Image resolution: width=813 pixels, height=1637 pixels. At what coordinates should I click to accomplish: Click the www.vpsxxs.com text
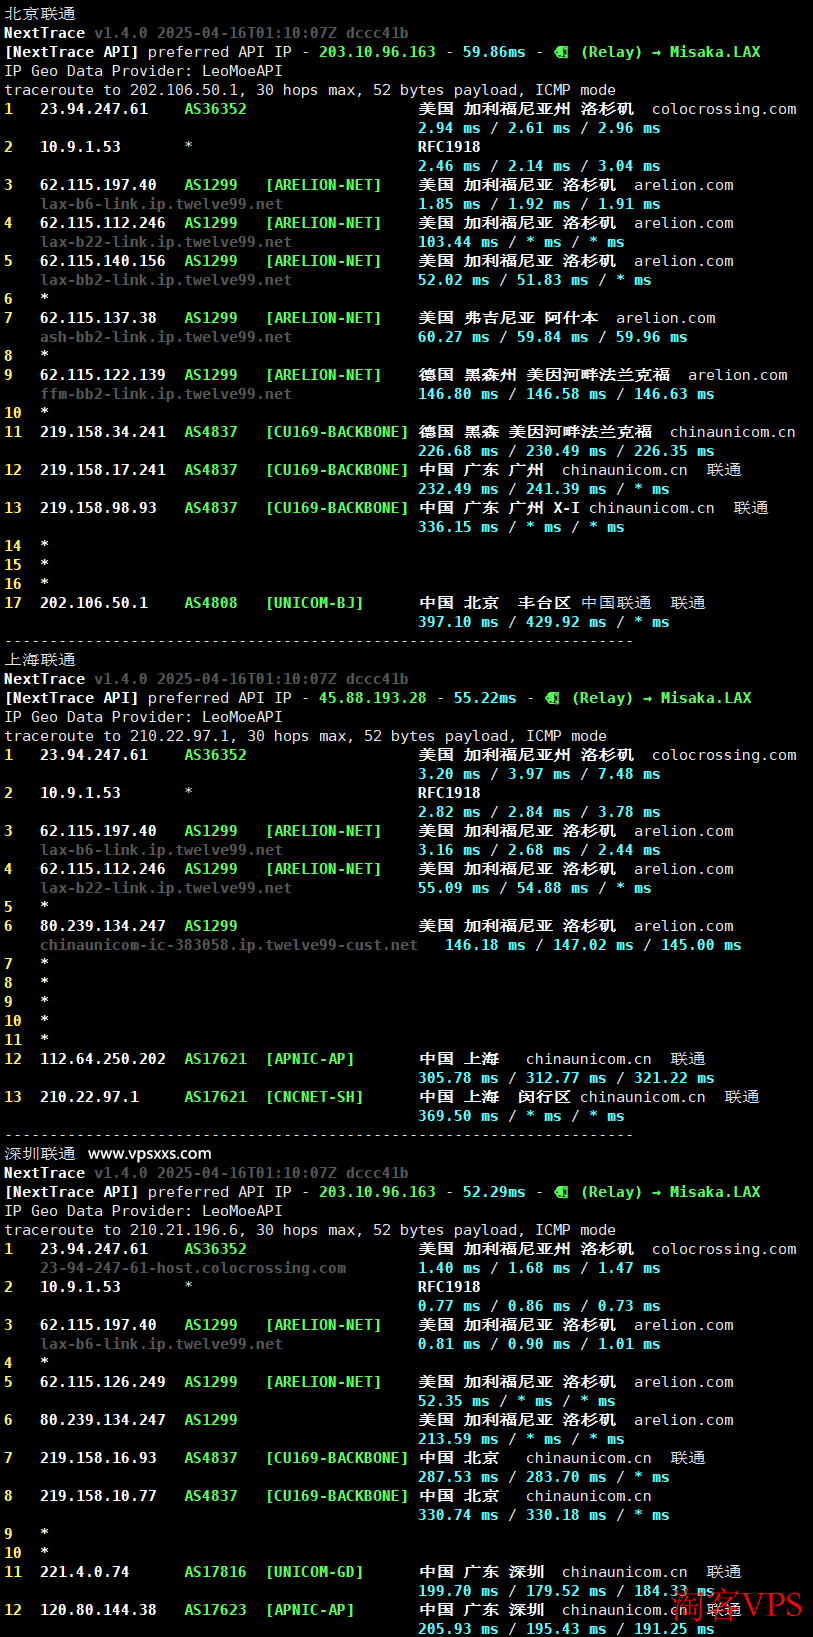pyautogui.click(x=150, y=1154)
